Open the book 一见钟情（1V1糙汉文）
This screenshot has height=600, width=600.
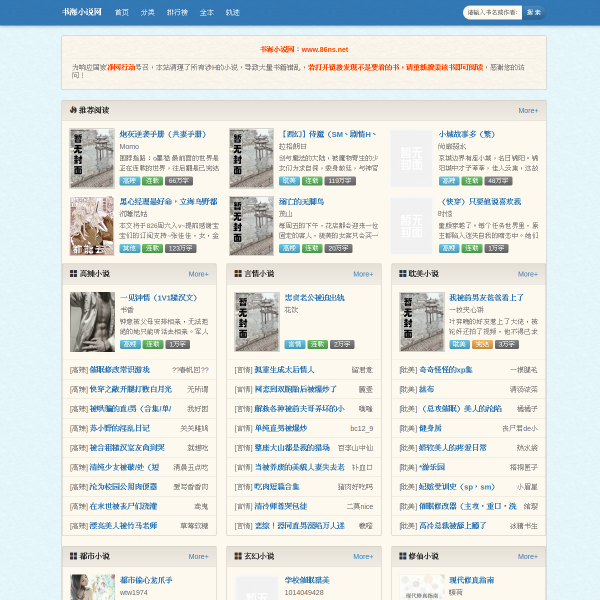[x=159, y=298]
